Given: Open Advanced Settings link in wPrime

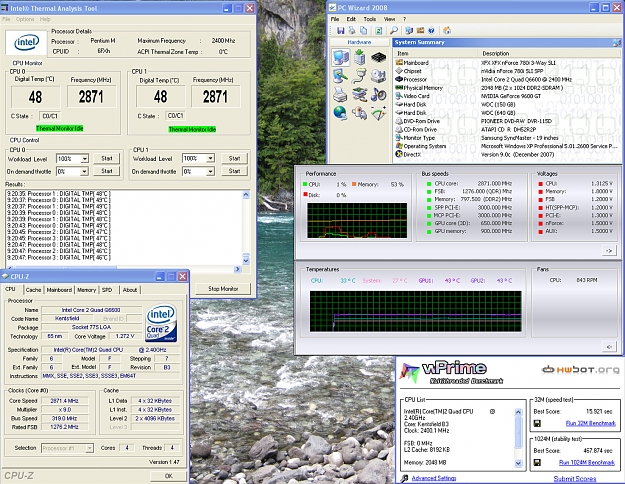Looking at the screenshot, I should [x=434, y=478].
